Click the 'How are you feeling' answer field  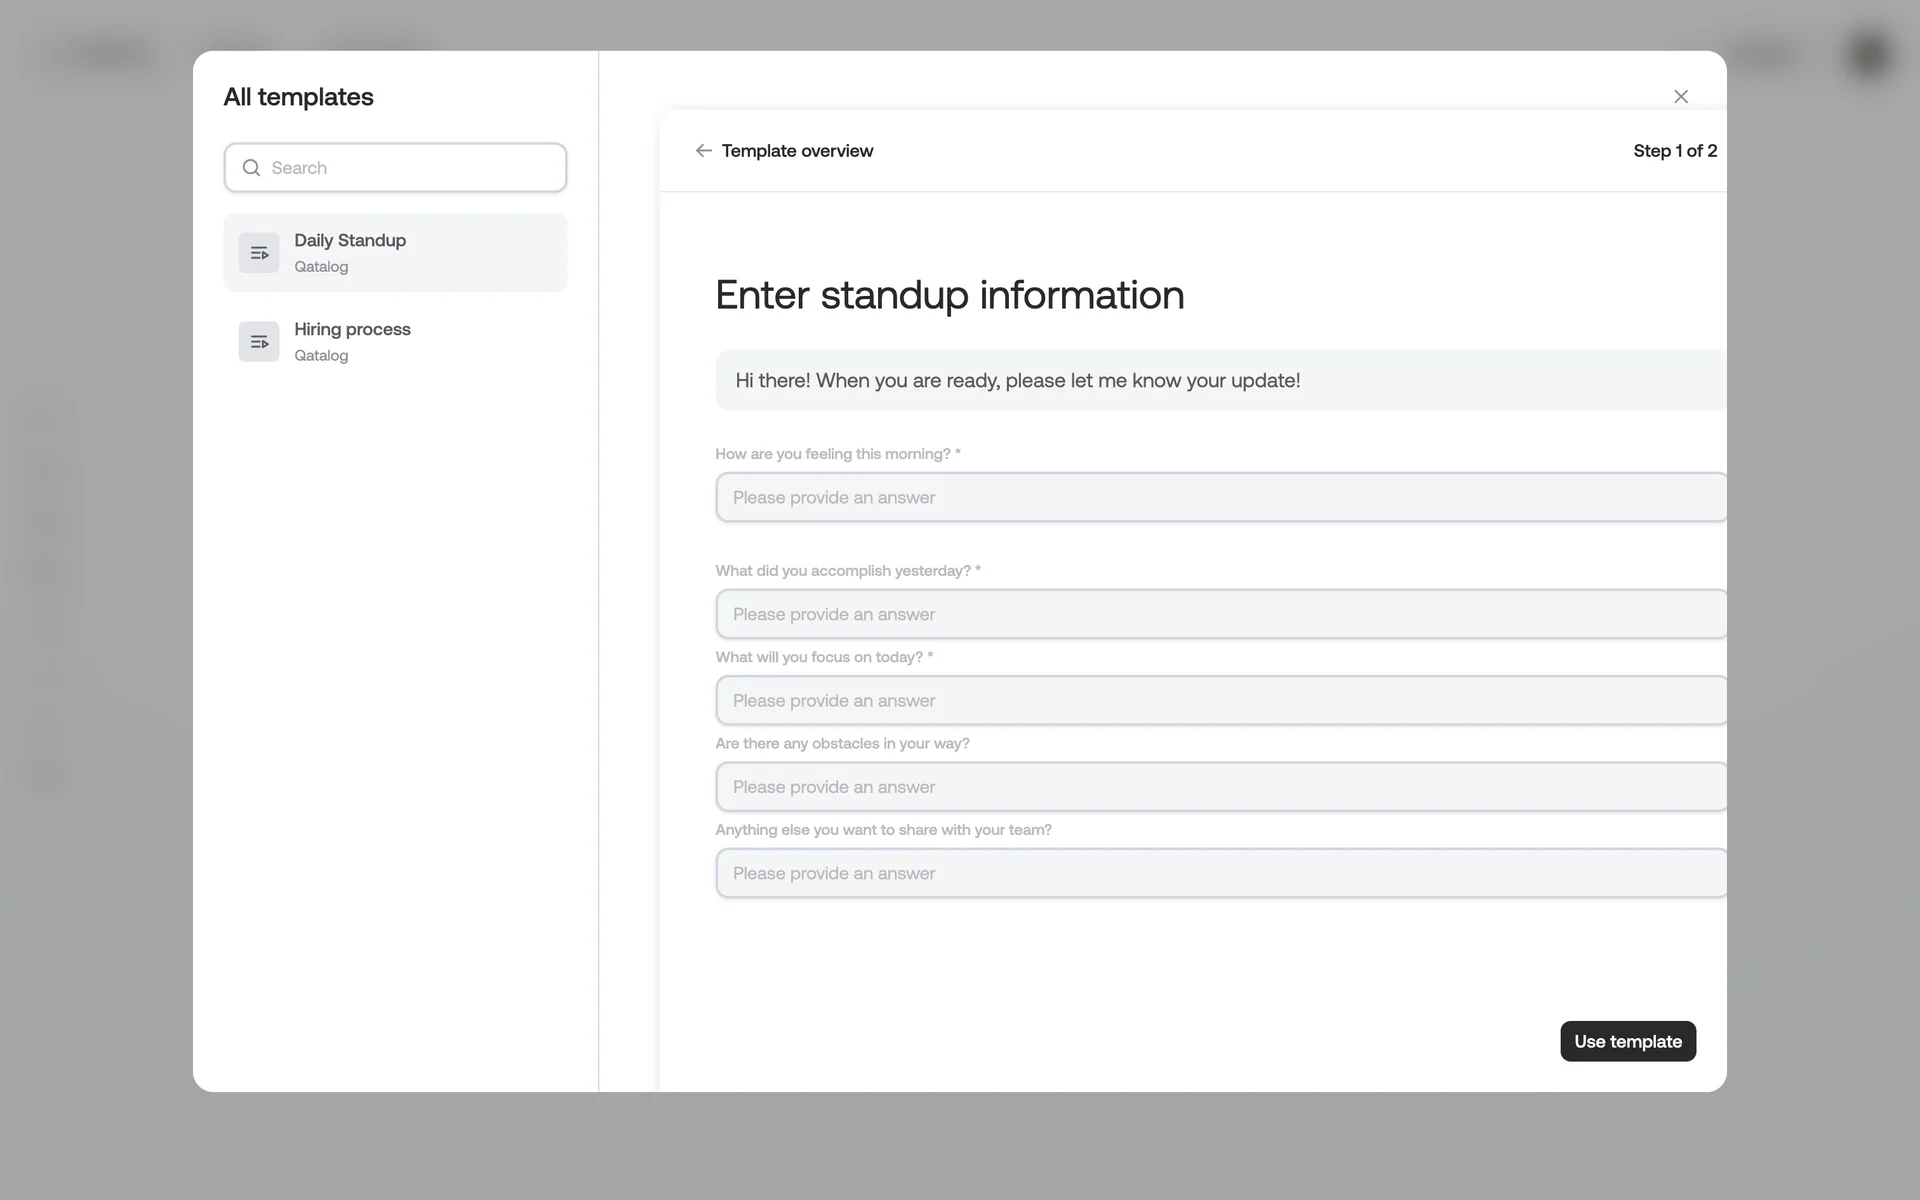(x=1220, y=497)
